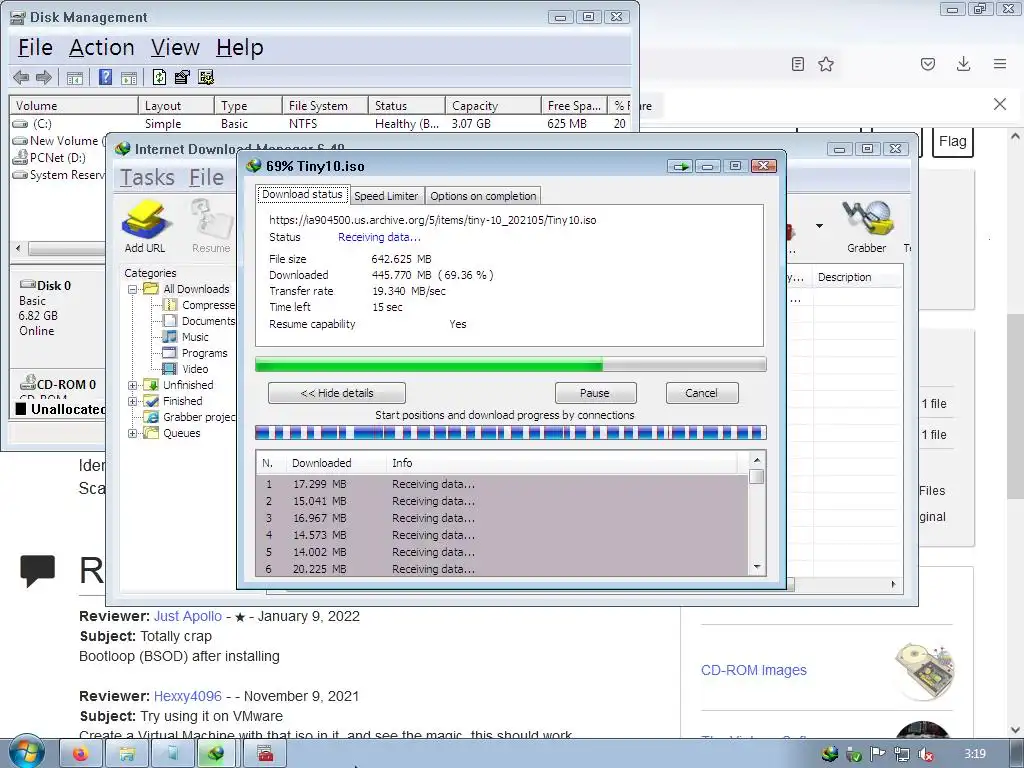Click the Action Center flag tray icon

point(877,754)
